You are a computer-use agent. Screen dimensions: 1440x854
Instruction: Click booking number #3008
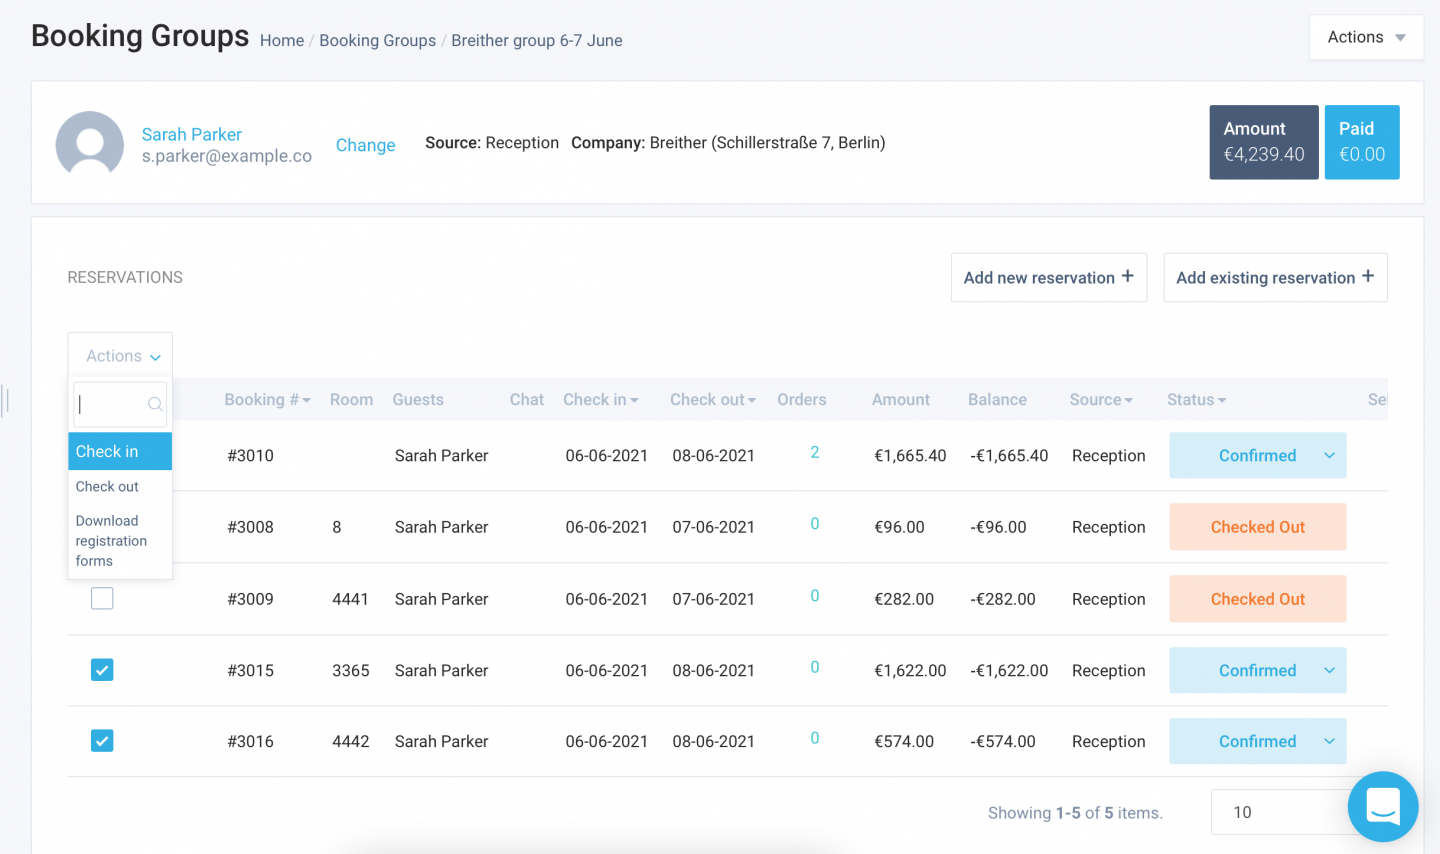coord(250,527)
